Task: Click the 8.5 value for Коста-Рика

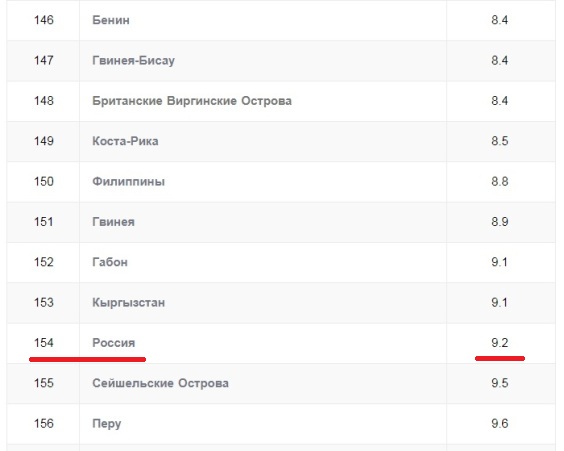Action: click(500, 141)
